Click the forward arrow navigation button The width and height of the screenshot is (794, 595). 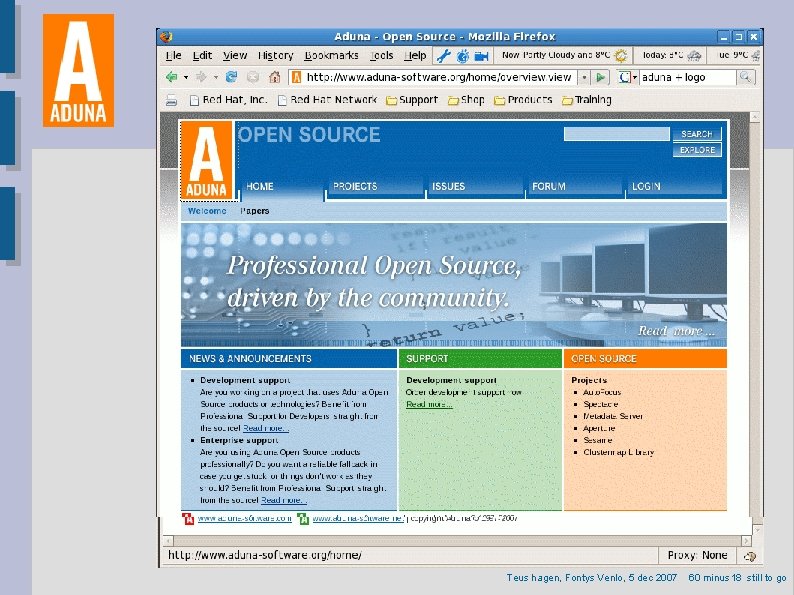pos(202,77)
